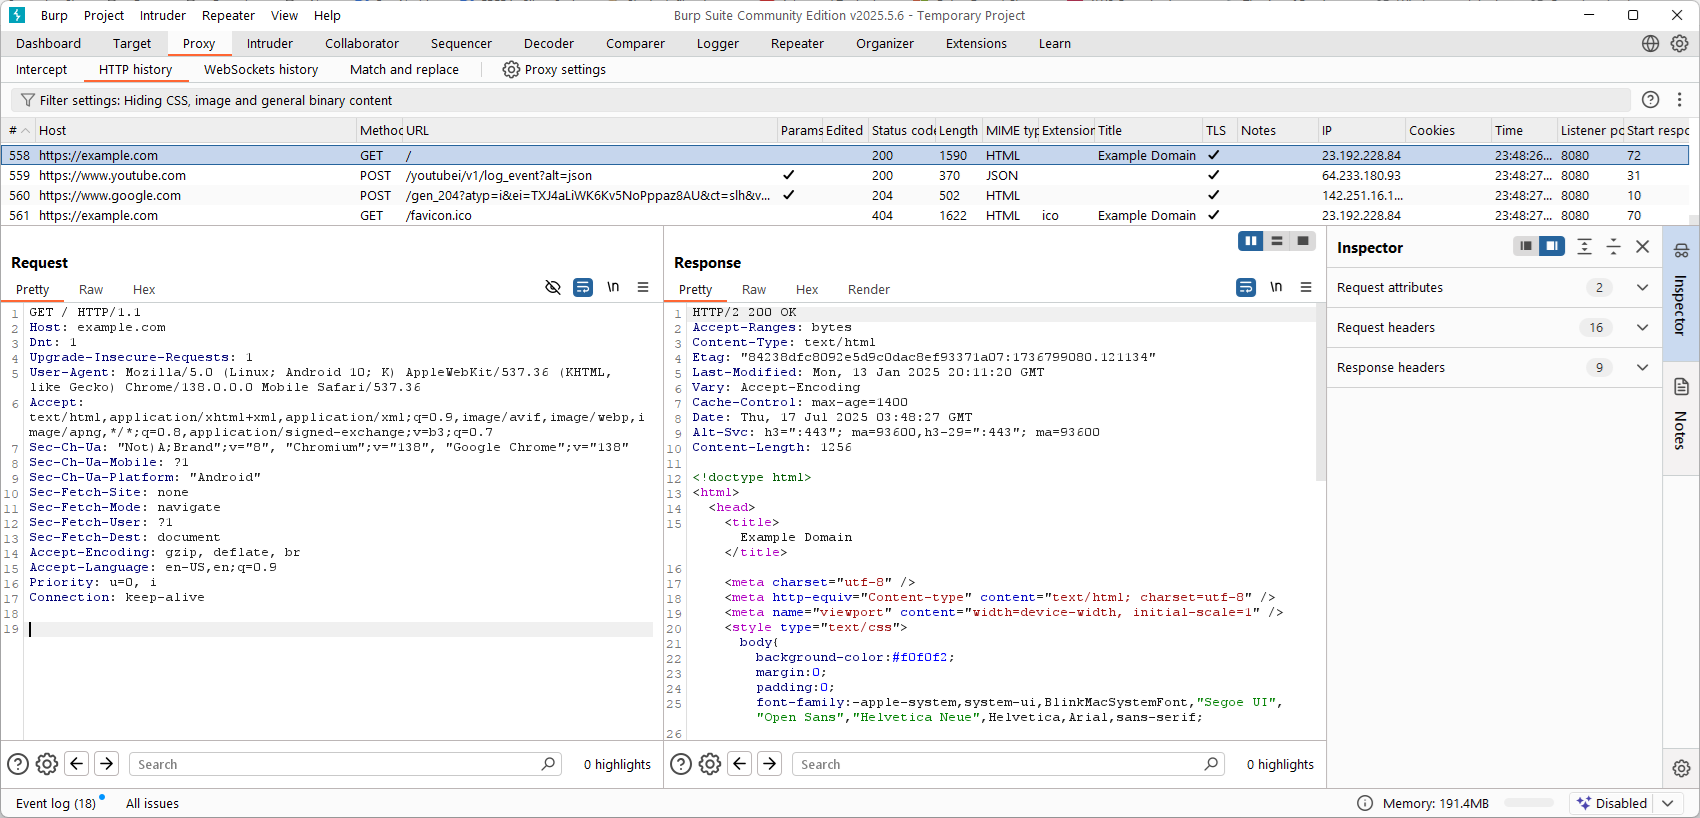Viewport: 1700px width, 818px height.
Task: Toggle Request word wrap button
Action: [x=583, y=287]
